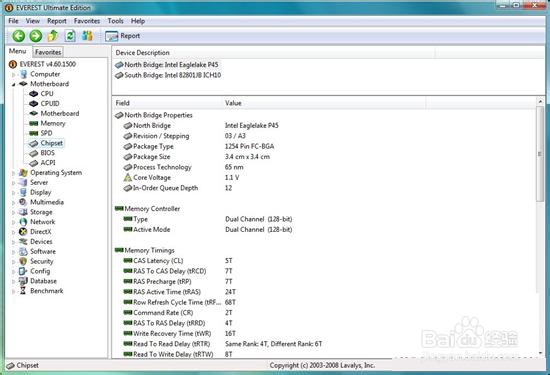
Task: Click the Memory Controller section header
Action: (148, 209)
